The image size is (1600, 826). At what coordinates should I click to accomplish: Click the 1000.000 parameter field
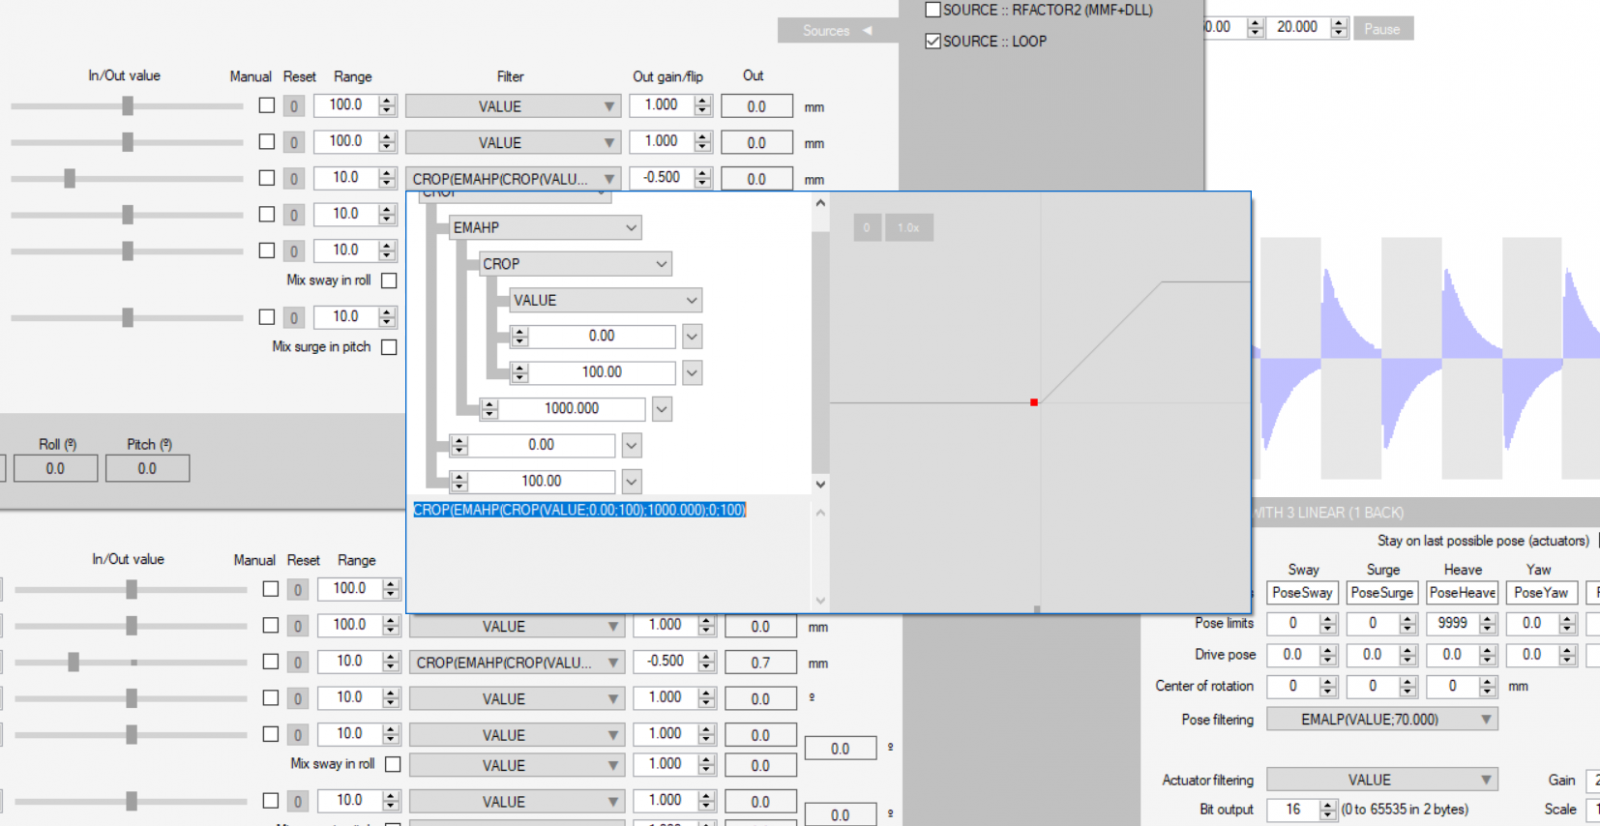[x=571, y=409]
